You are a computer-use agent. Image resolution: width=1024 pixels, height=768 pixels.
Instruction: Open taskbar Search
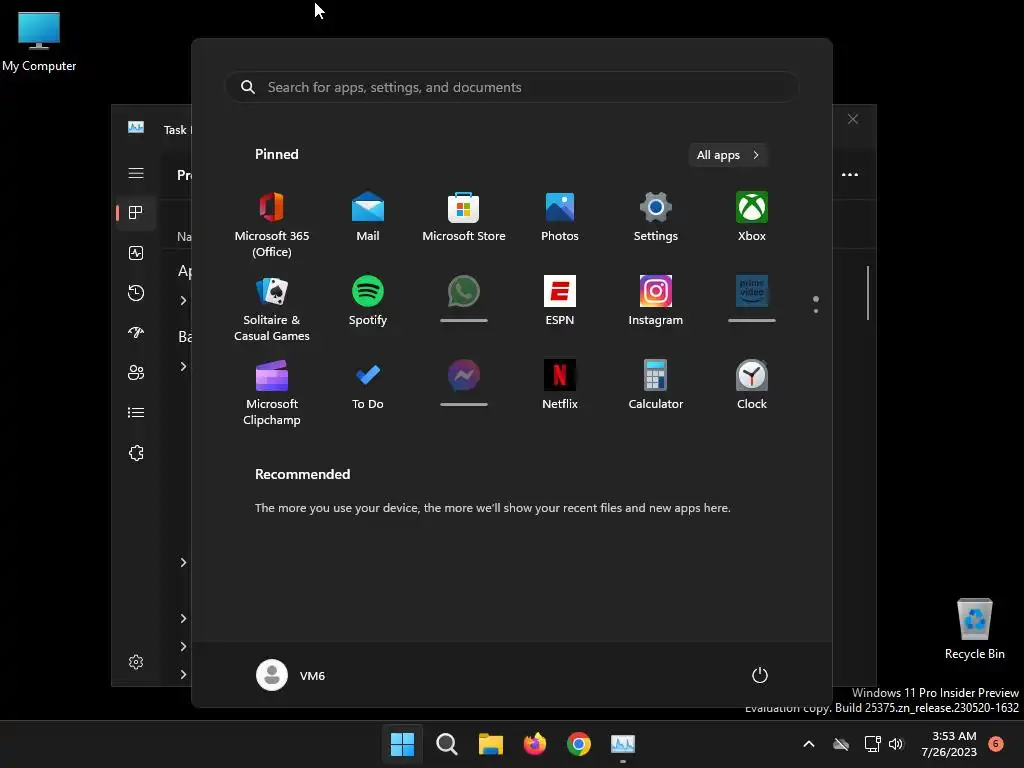pos(447,744)
